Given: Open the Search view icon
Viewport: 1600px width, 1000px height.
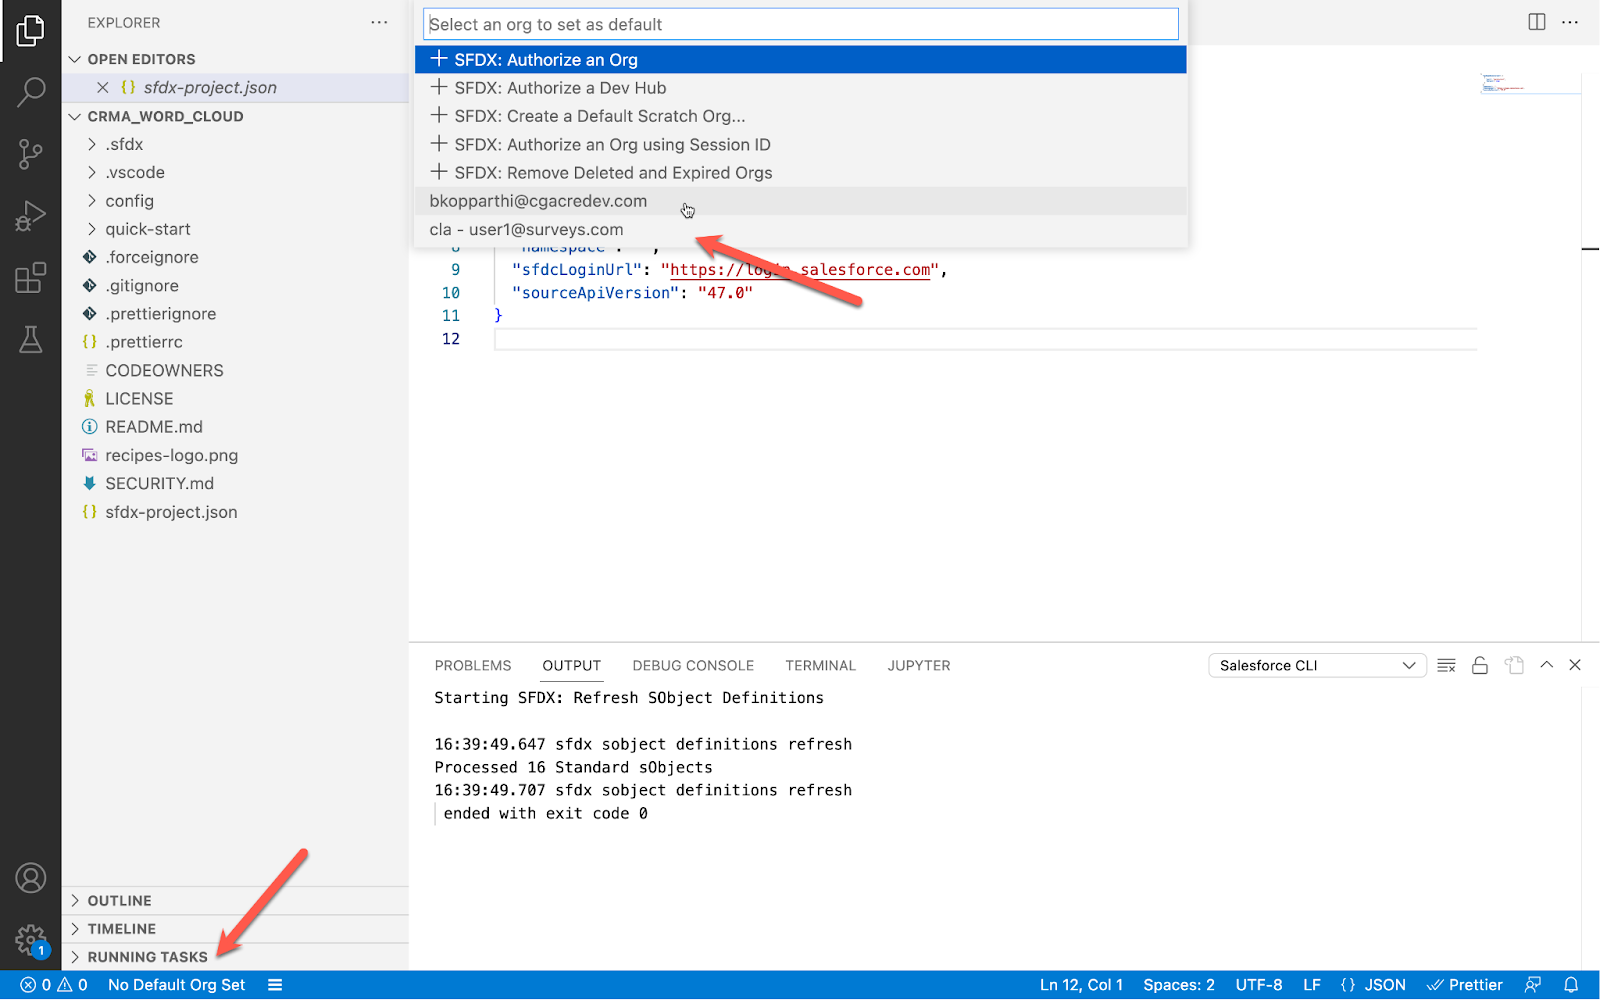Looking at the screenshot, I should (30, 92).
